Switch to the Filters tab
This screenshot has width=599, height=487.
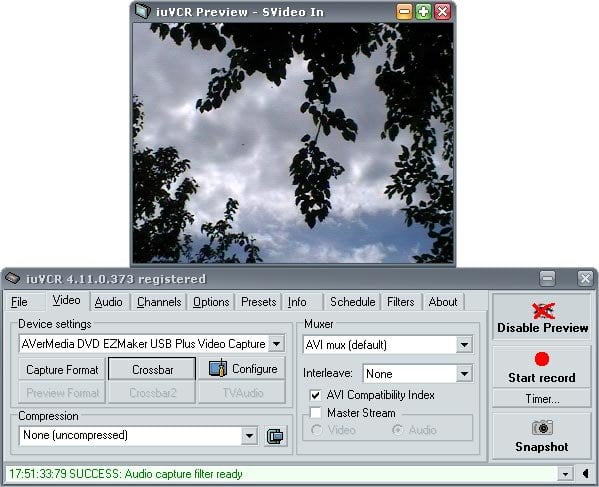click(x=400, y=302)
